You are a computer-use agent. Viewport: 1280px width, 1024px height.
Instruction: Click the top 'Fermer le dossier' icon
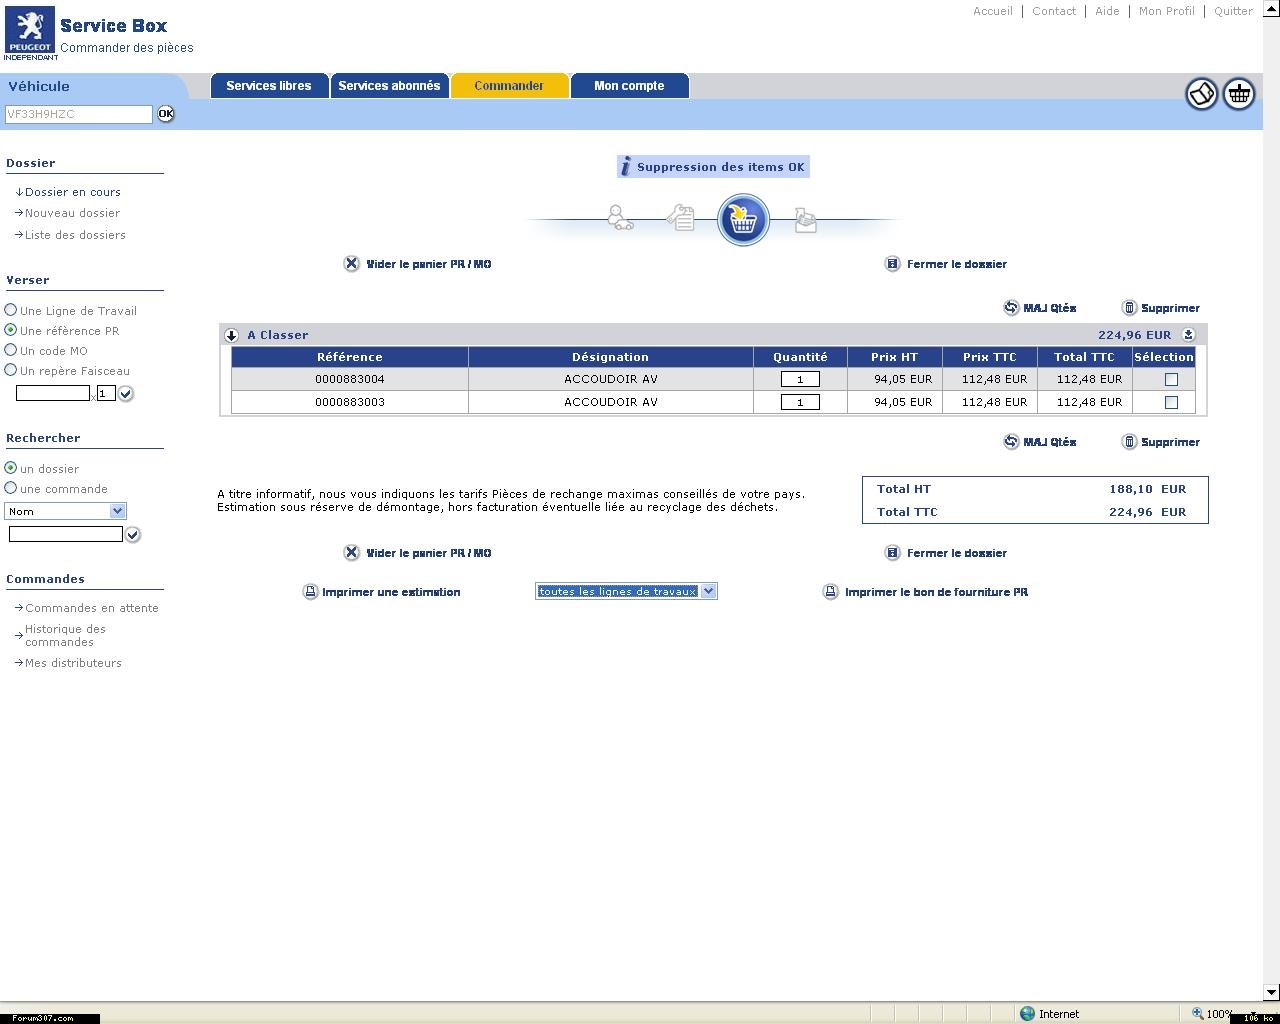point(893,264)
